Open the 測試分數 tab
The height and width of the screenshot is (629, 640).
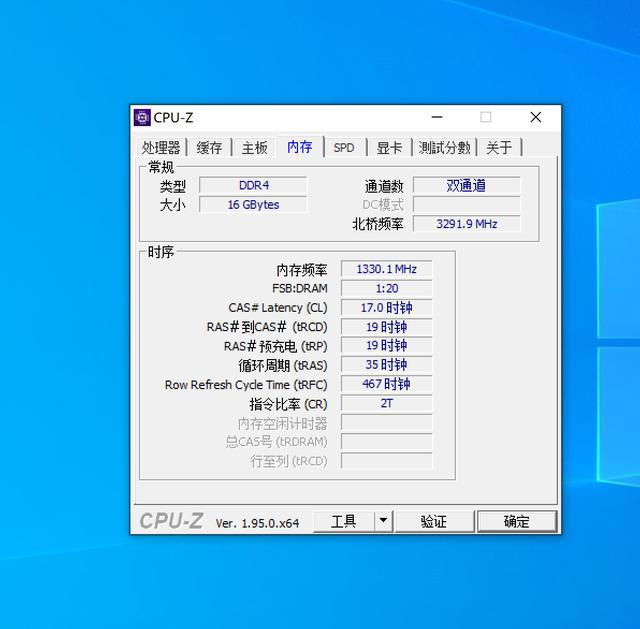[444, 147]
